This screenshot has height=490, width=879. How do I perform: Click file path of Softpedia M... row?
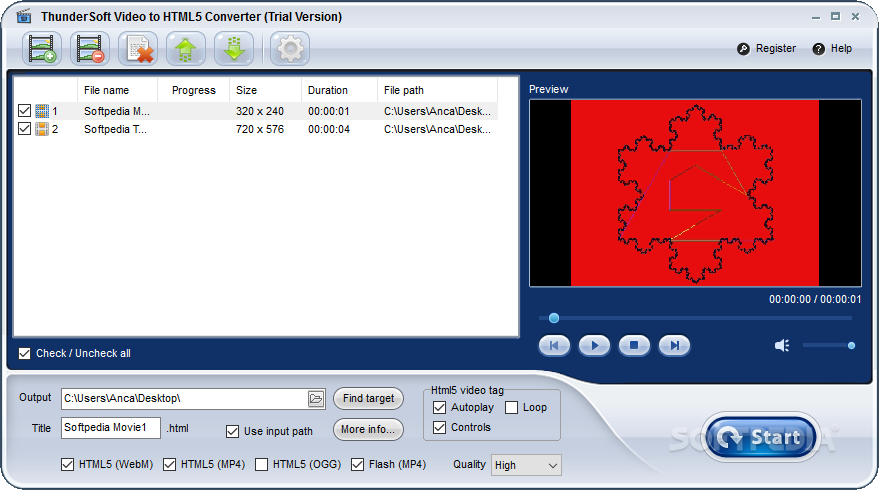(x=437, y=111)
